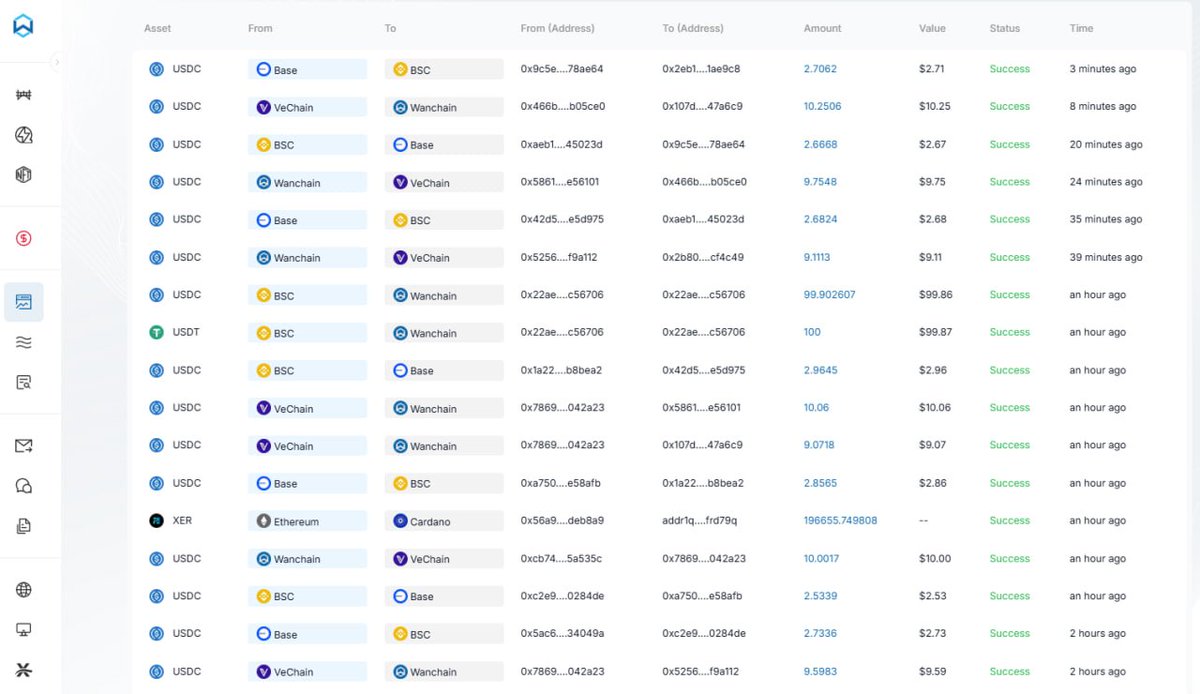The width and height of the screenshot is (1200, 694).
Task: Open the bridge icon in the sidebar
Action: click(x=24, y=95)
